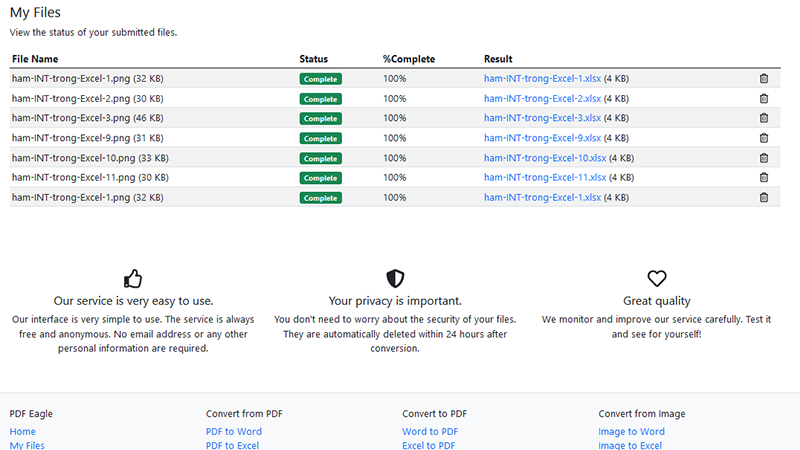
Task: Select the PDF to Word converter link
Action: pyautogui.click(x=234, y=432)
